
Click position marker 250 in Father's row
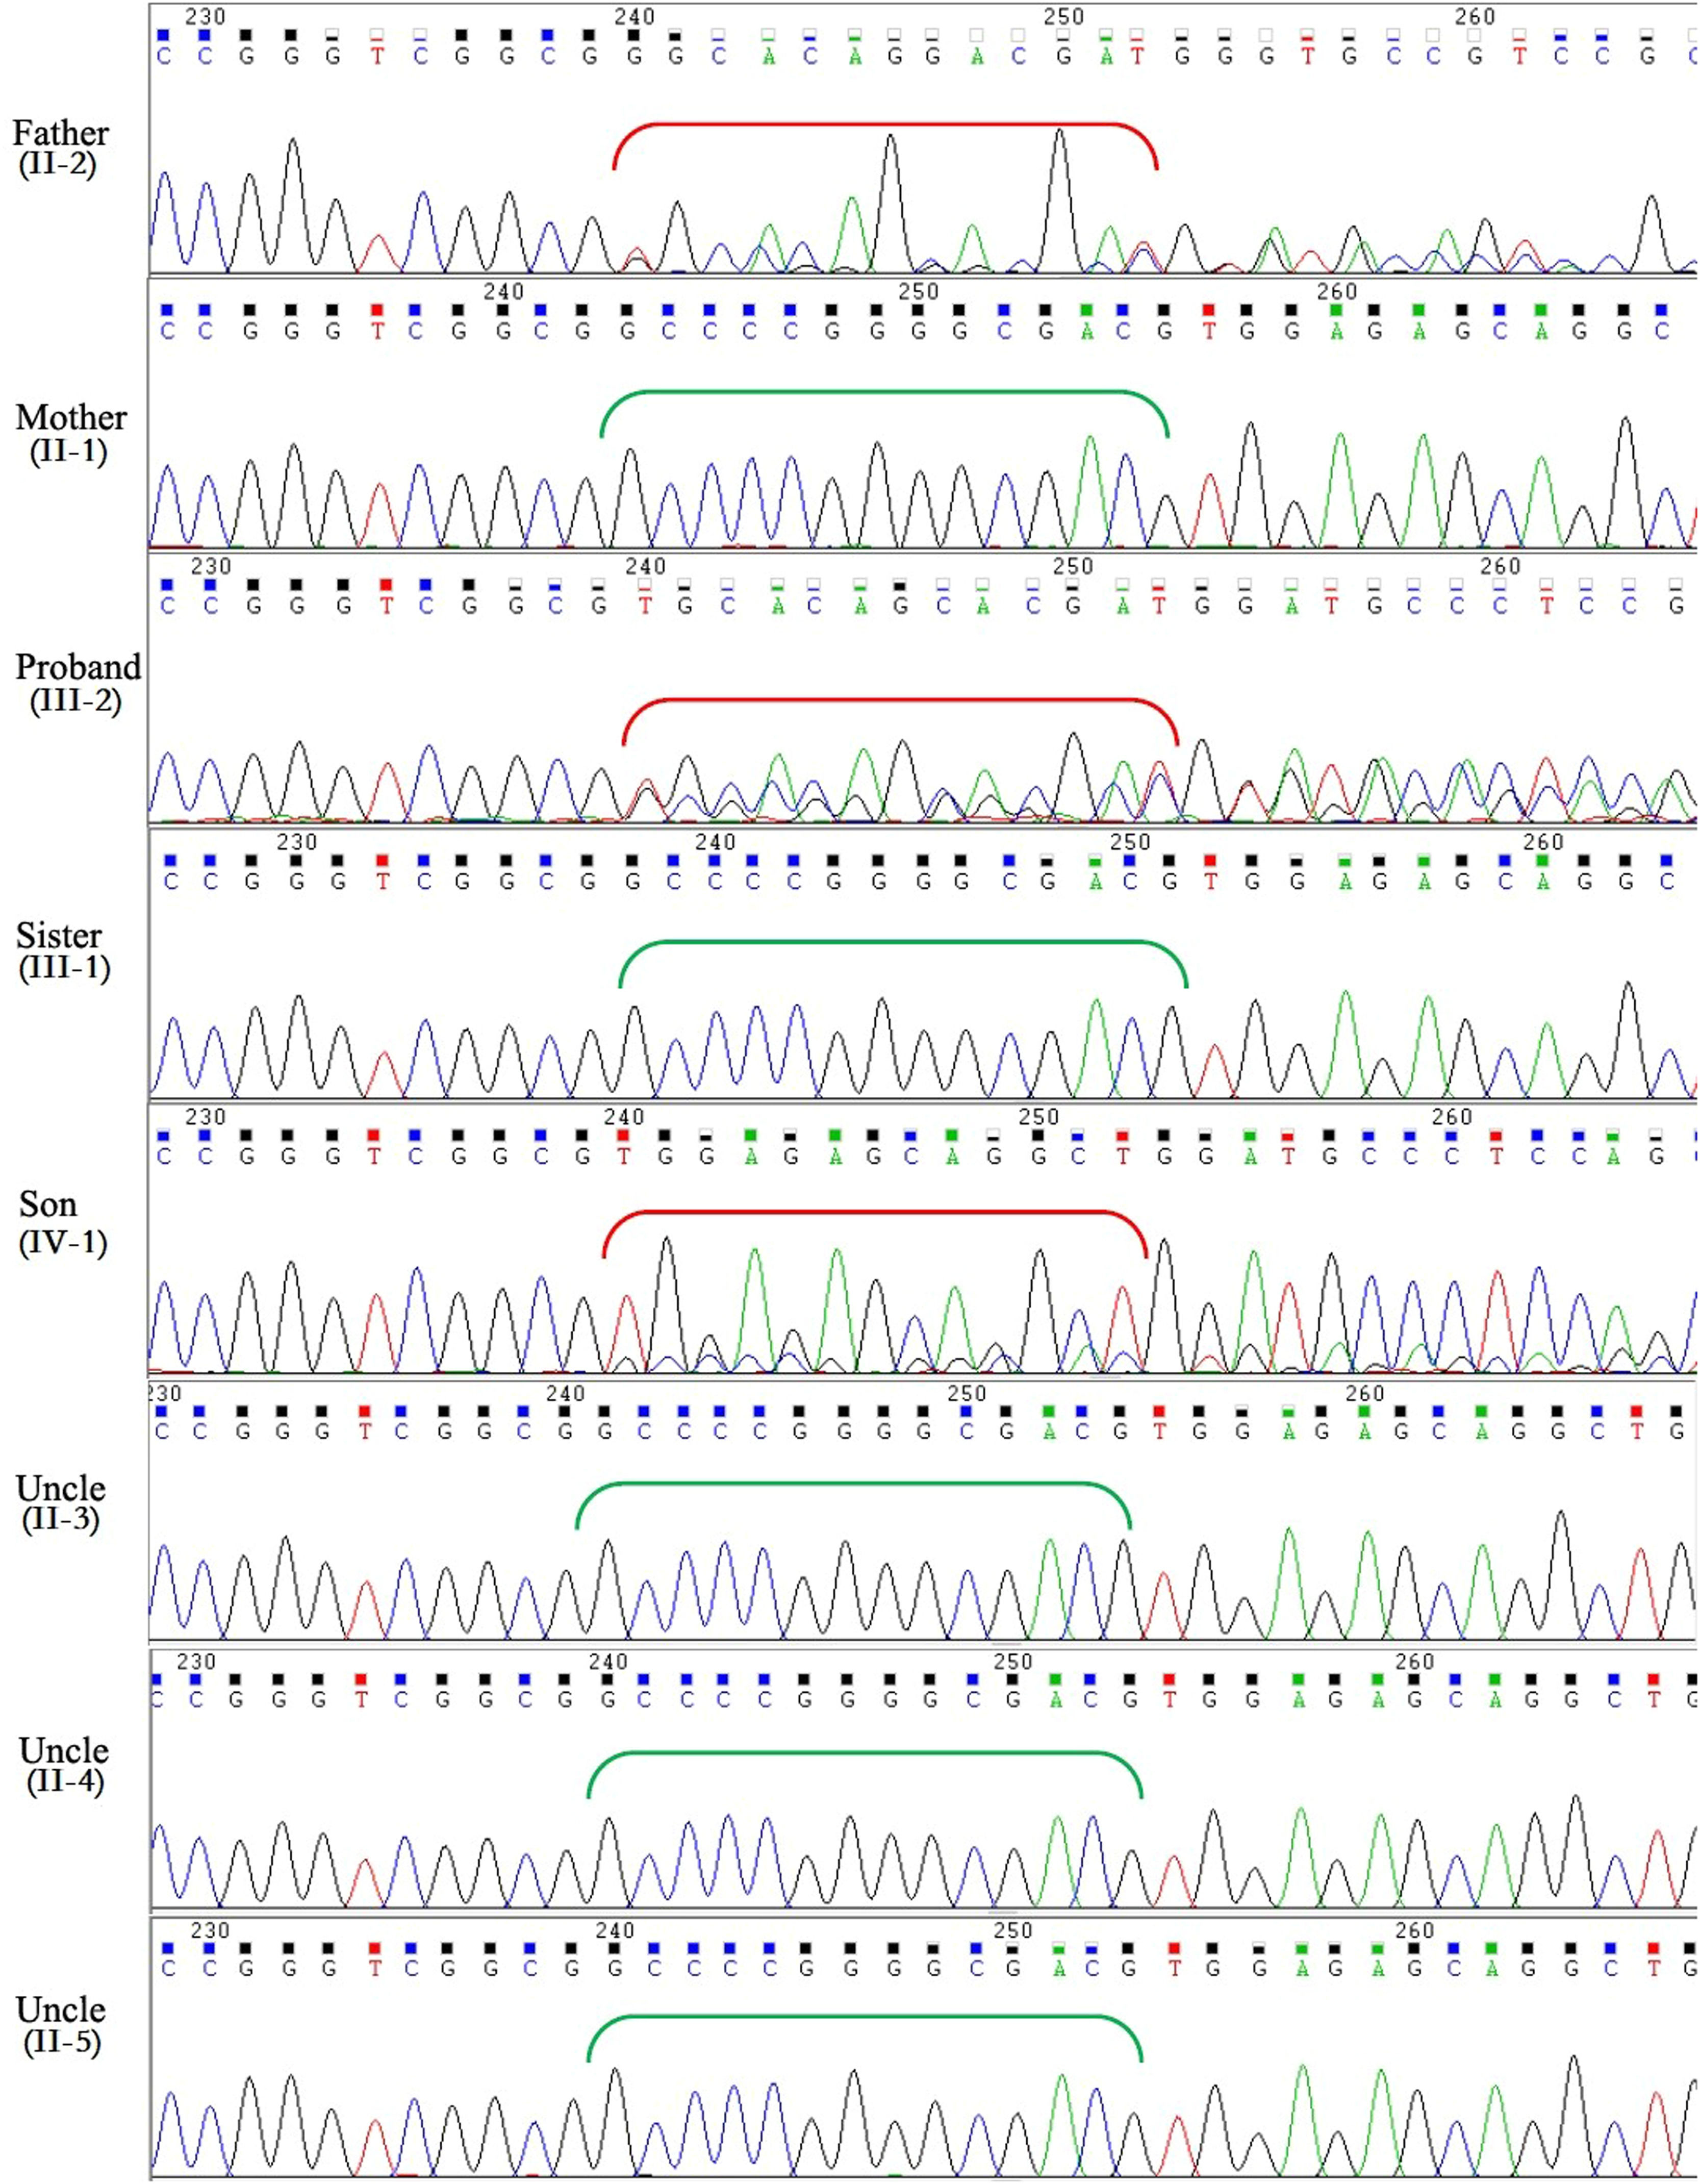coord(1063,17)
